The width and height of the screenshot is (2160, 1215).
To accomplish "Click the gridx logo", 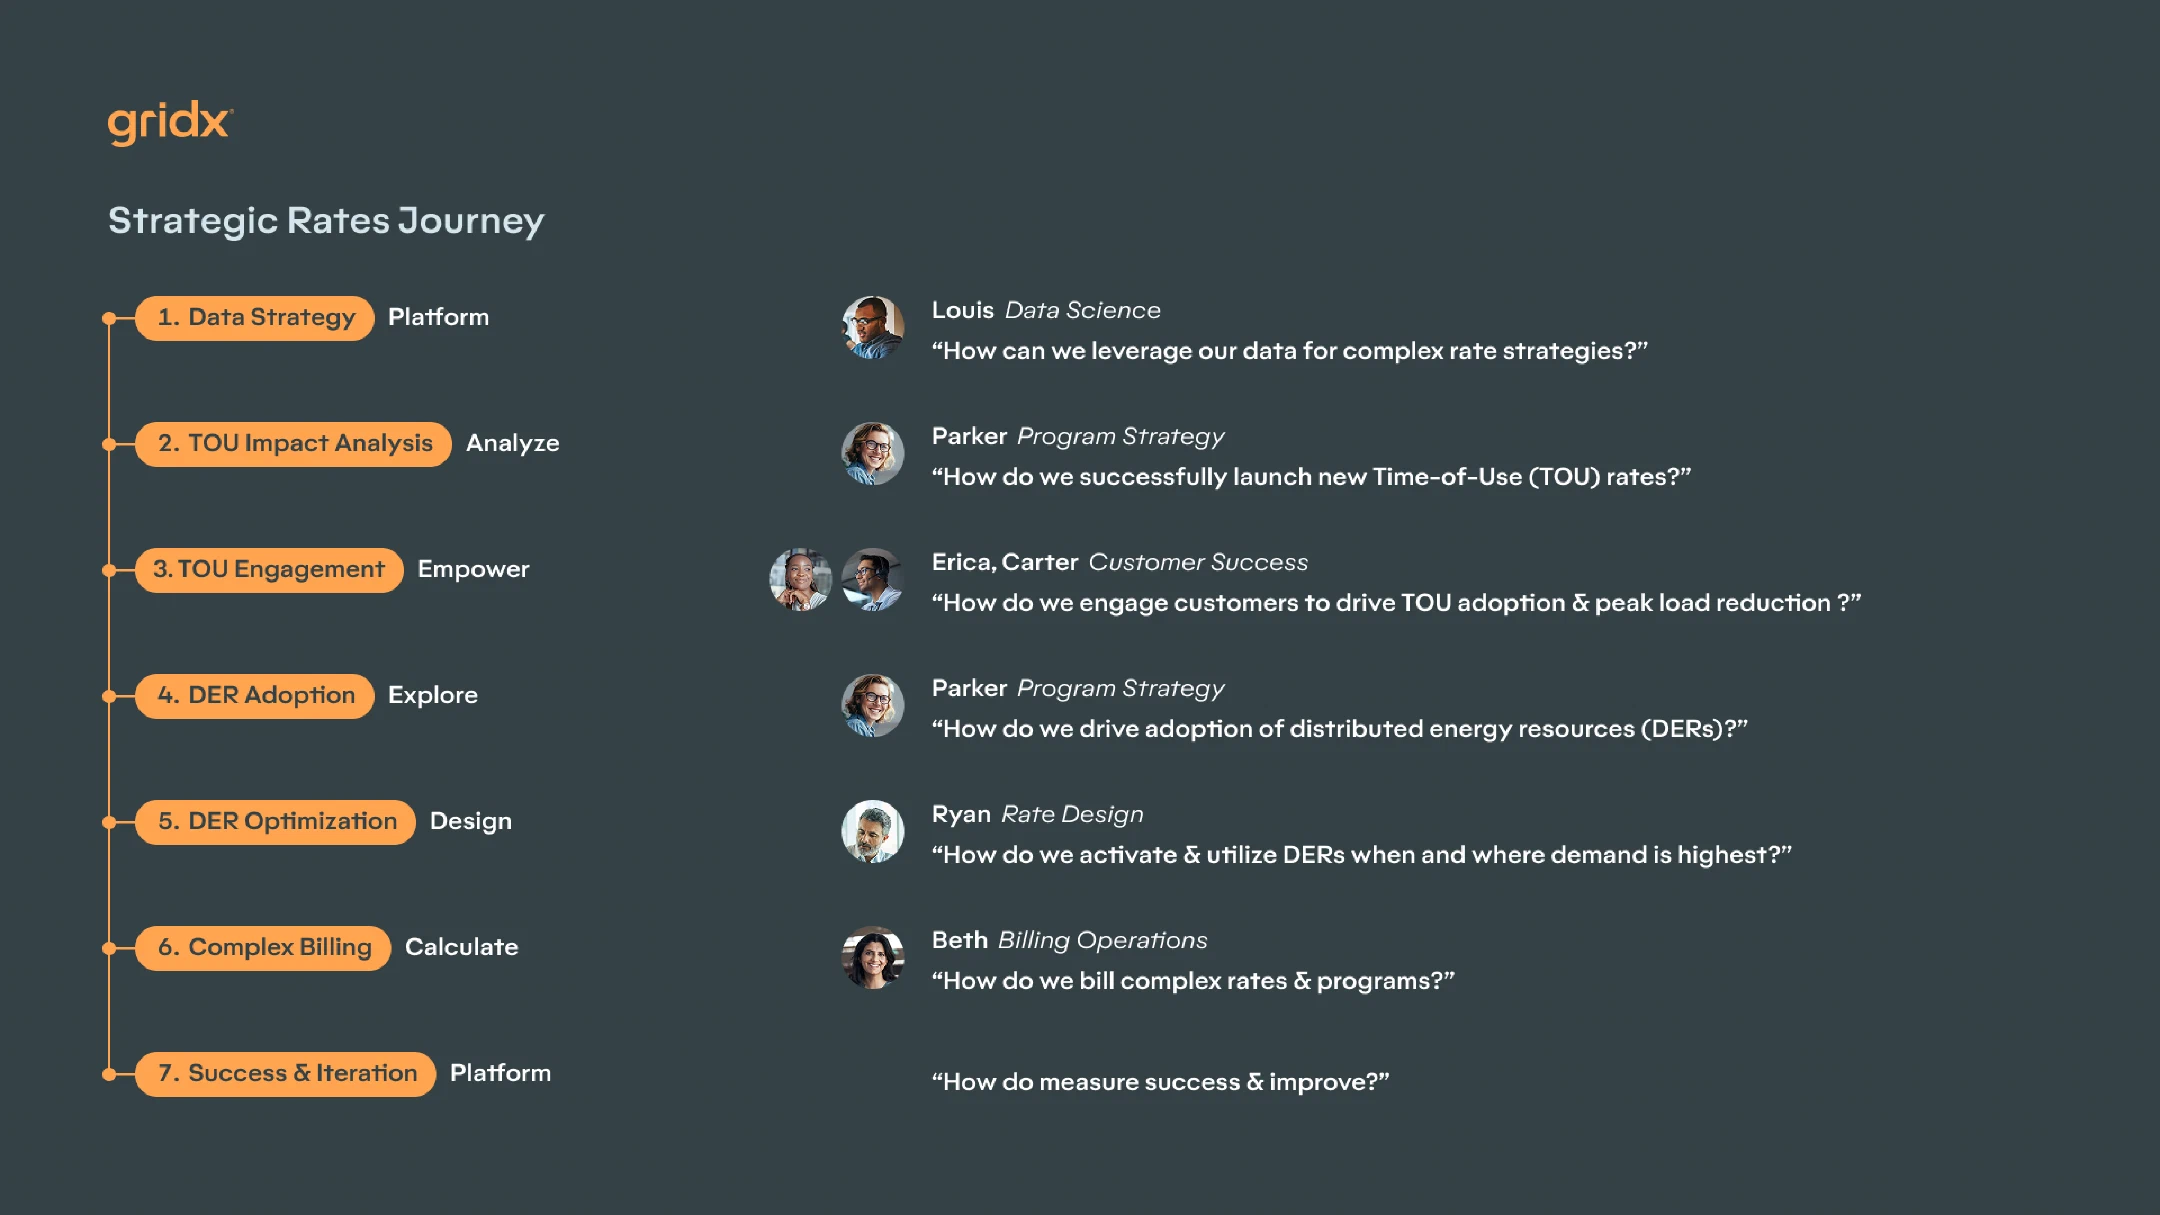I will [170, 123].
